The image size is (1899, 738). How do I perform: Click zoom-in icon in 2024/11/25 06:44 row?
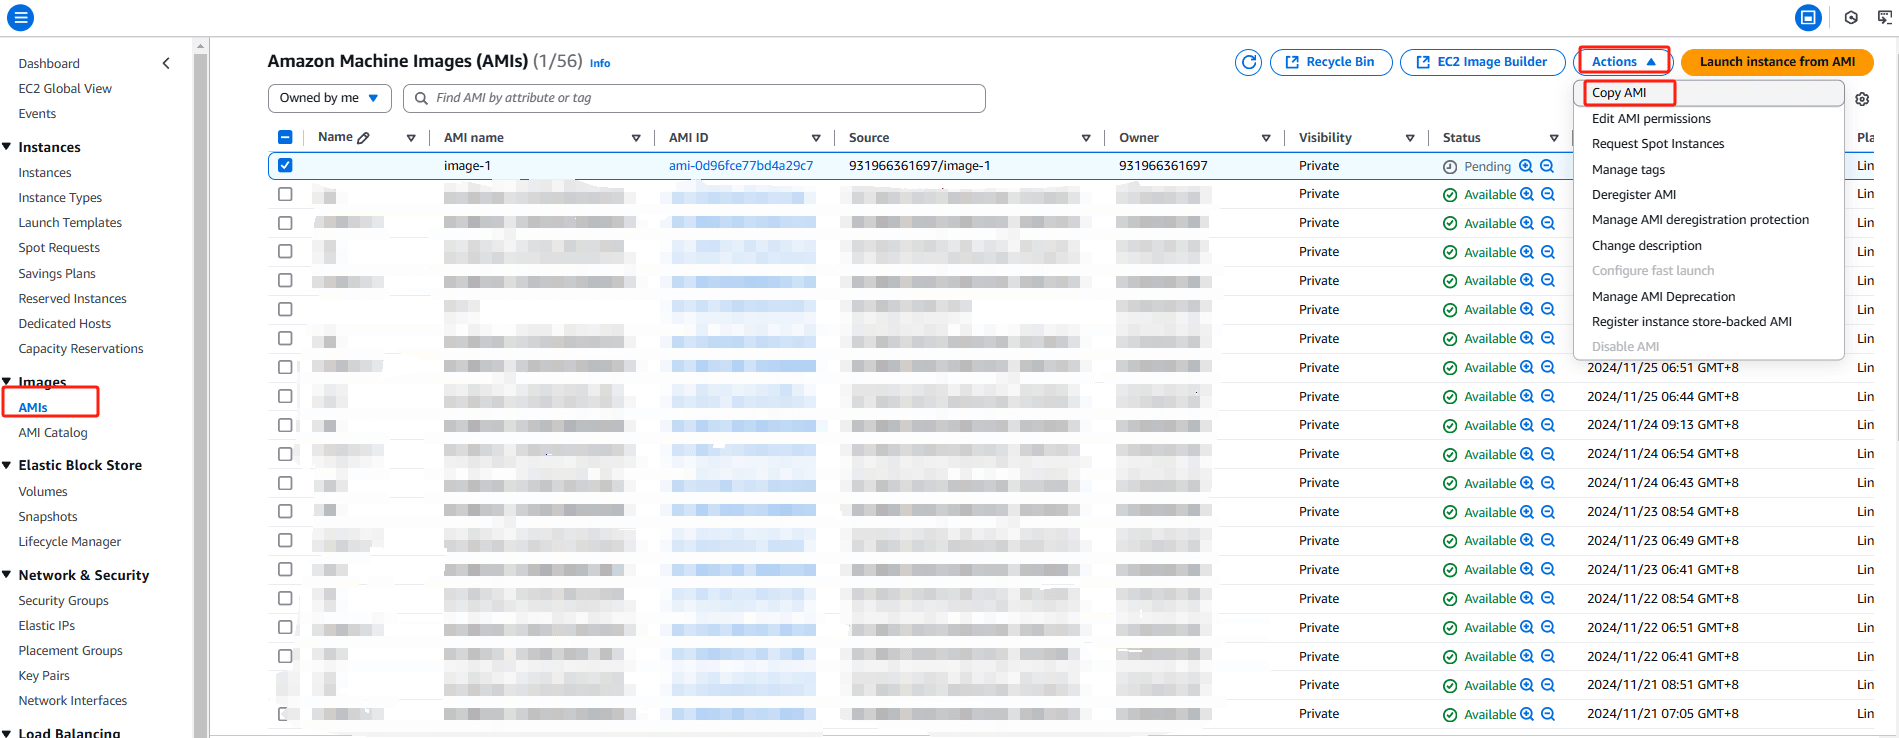click(1527, 396)
